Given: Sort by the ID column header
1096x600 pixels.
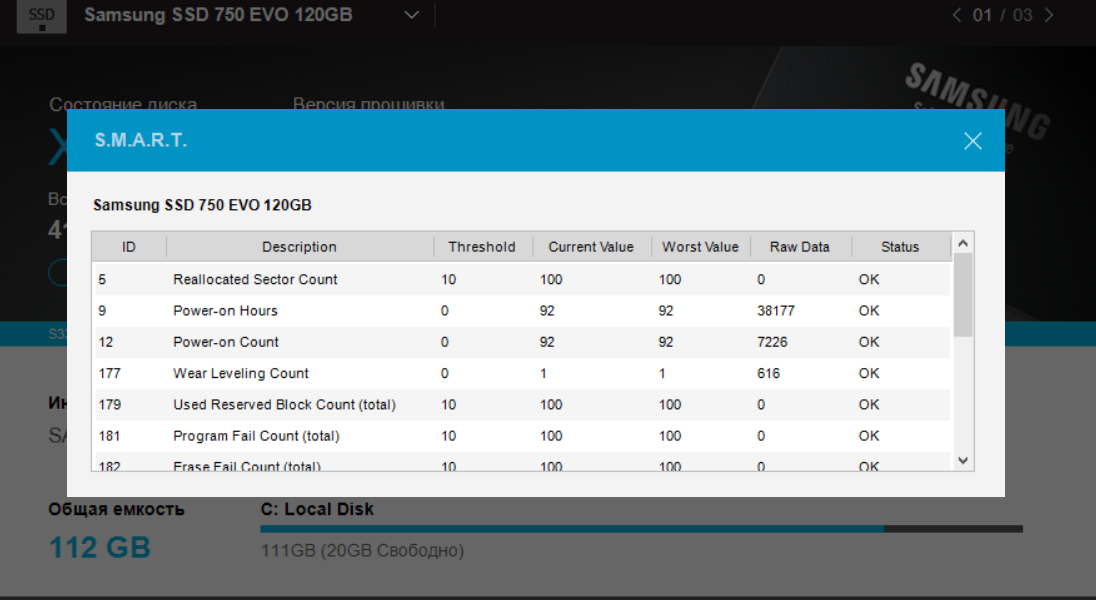Looking at the screenshot, I should [x=129, y=247].
